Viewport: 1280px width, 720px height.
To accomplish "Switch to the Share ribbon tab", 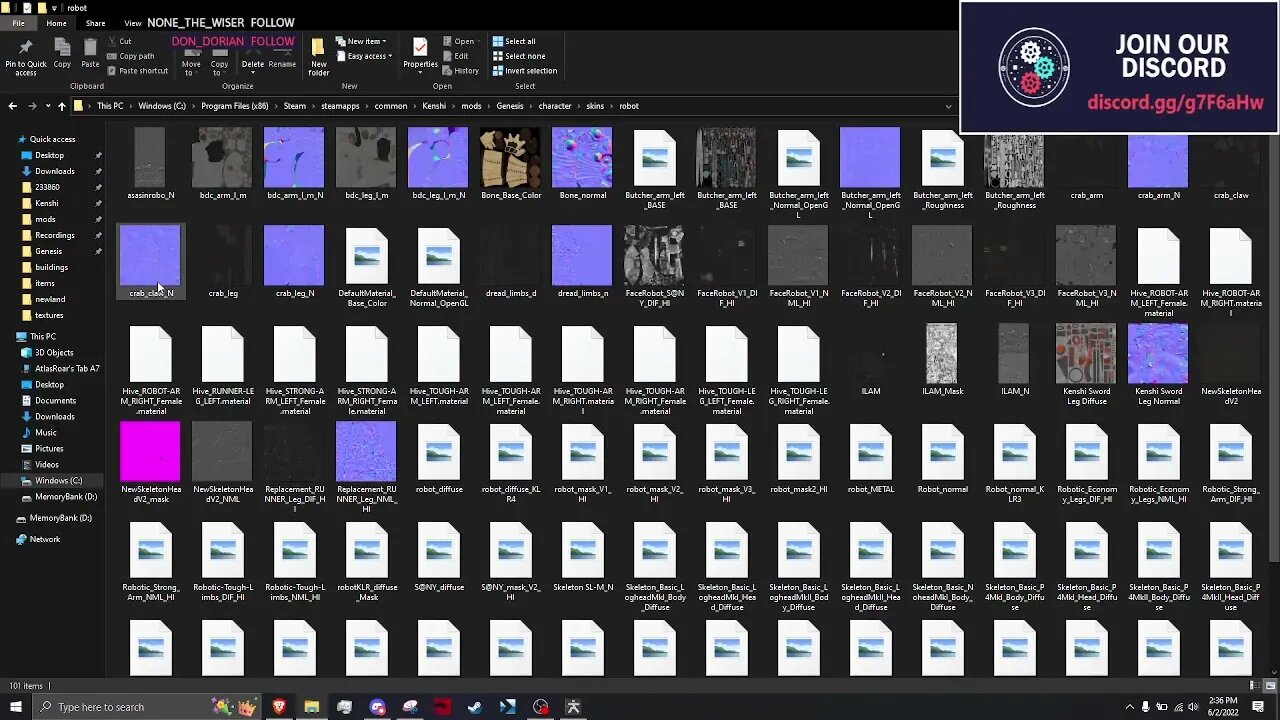I will (x=95, y=23).
